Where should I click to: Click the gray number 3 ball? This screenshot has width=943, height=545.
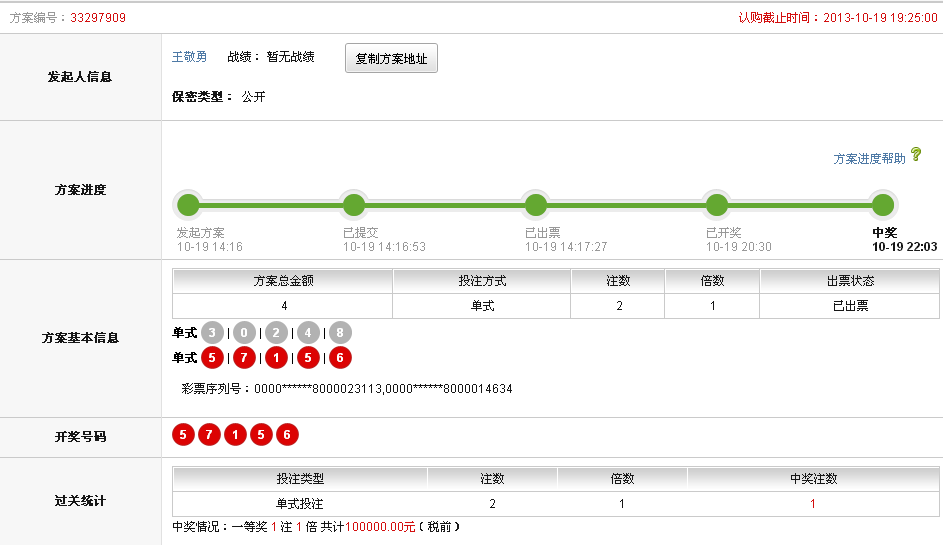(x=212, y=333)
